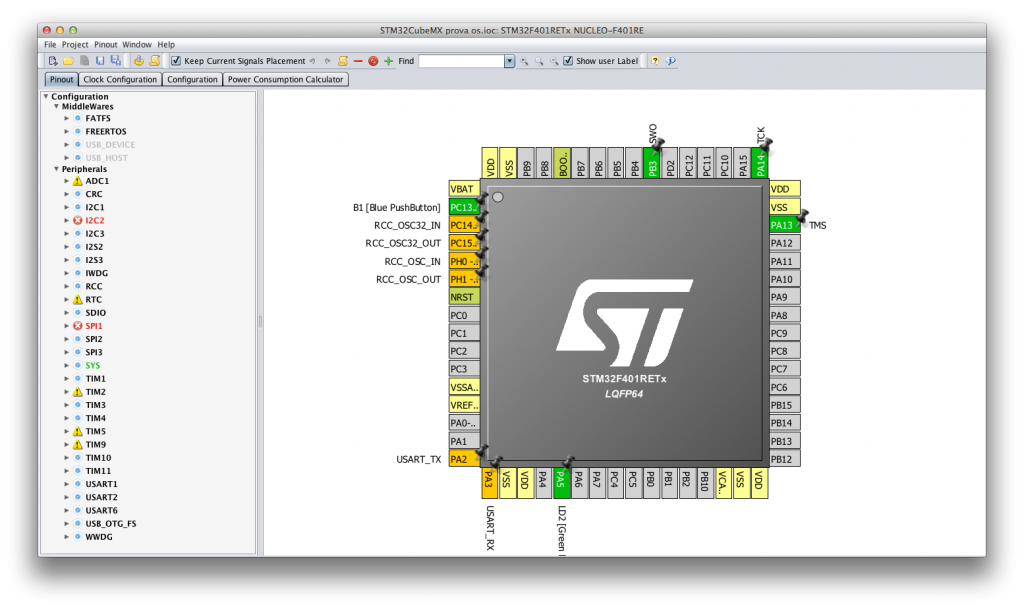The height and width of the screenshot is (609, 1024).
Task: Click the middle magnifier zoom icon
Action: [539, 61]
